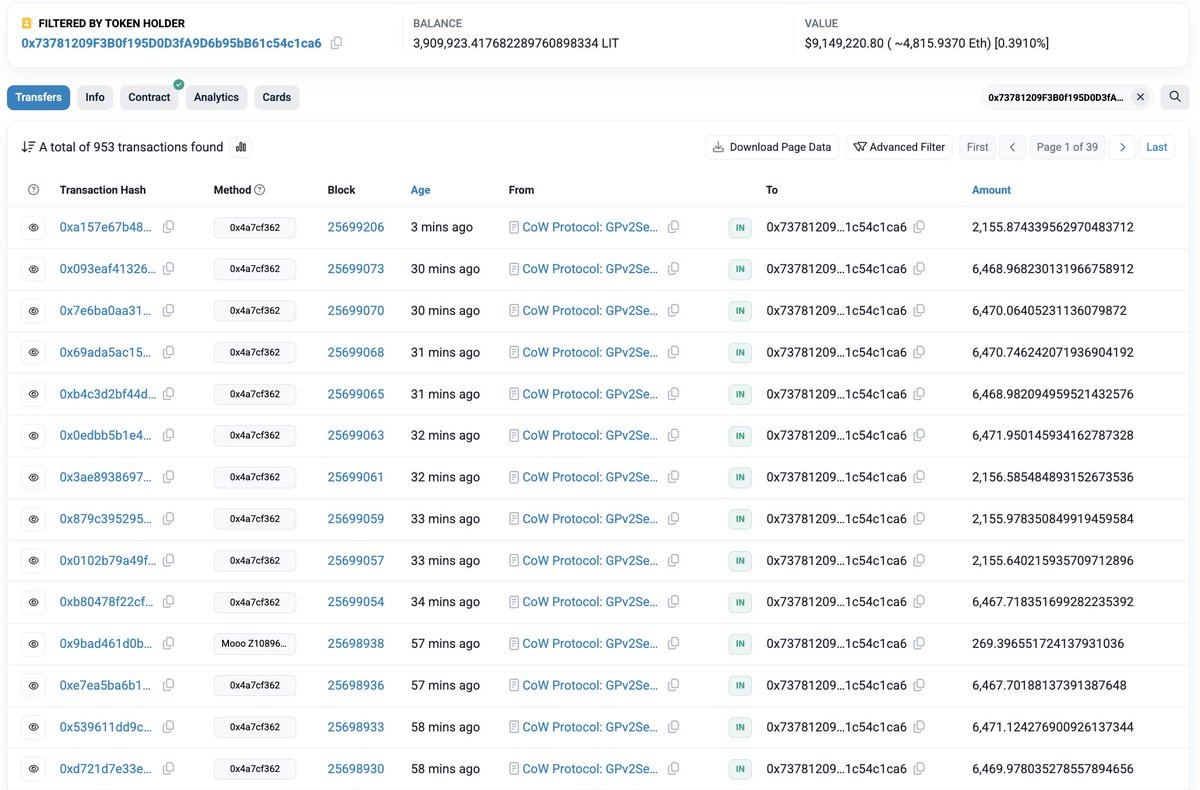The height and width of the screenshot is (790, 1200).
Task: Preview transaction 0xe7ea5ba6b1 with eye icon
Action: click(x=33, y=686)
